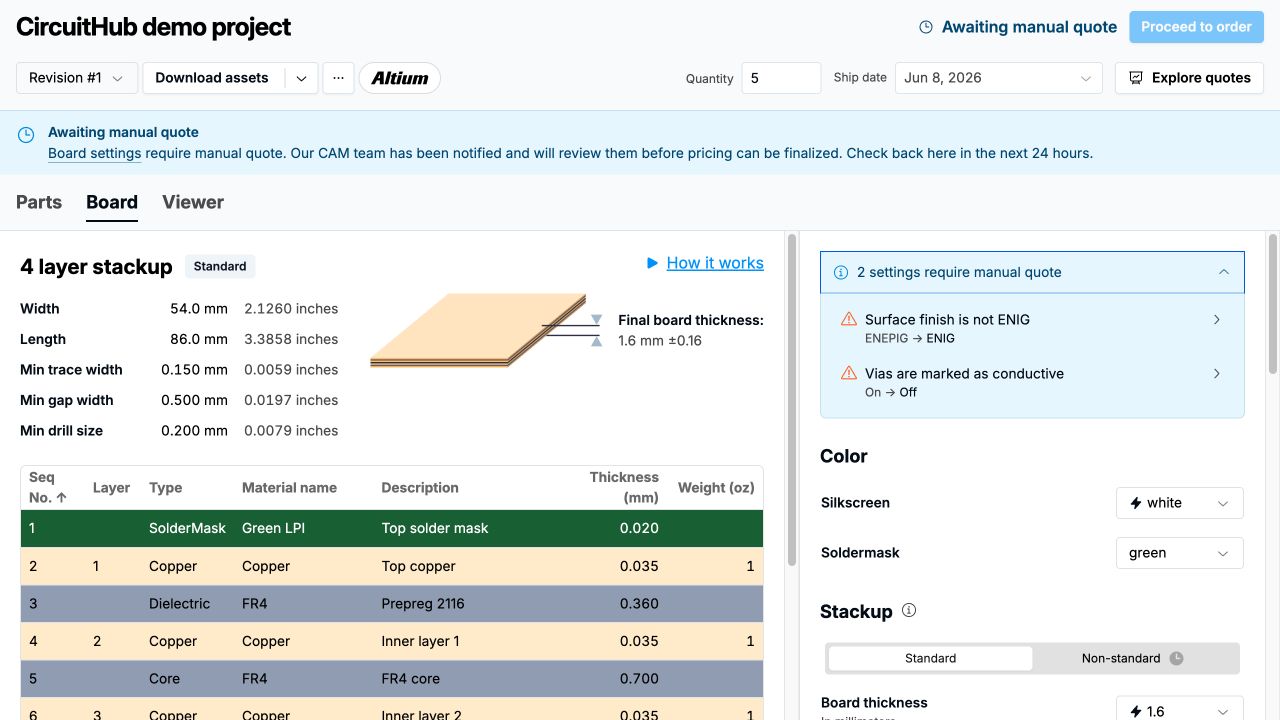The image size is (1280, 720).
Task: Click the Altium logo button
Action: [x=400, y=78]
